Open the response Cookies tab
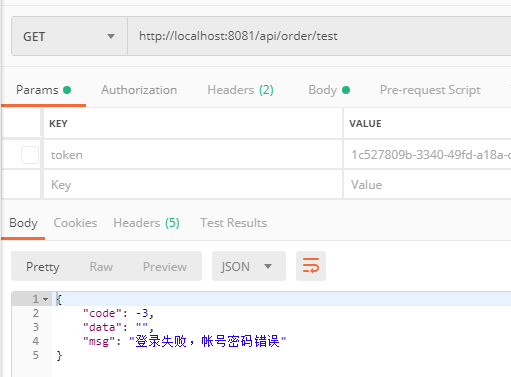The image size is (511, 377). click(75, 223)
